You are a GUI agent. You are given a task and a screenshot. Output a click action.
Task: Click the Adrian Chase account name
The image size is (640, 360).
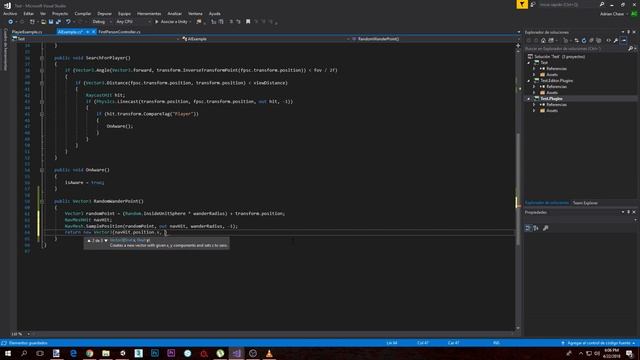pyautogui.click(x=612, y=14)
